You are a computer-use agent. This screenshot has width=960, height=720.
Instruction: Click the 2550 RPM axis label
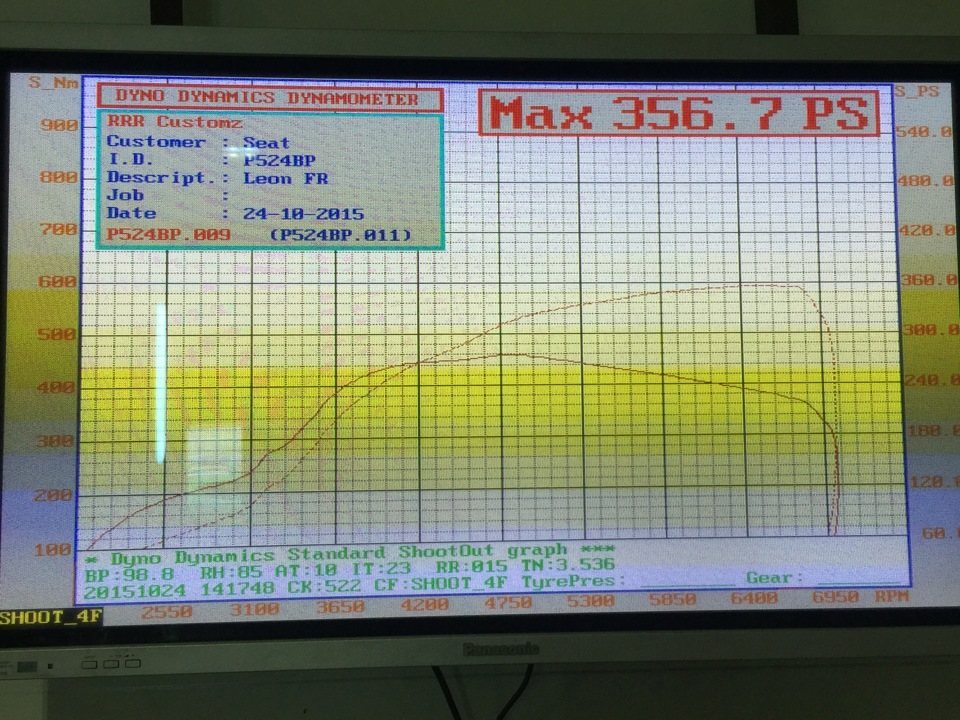167,612
